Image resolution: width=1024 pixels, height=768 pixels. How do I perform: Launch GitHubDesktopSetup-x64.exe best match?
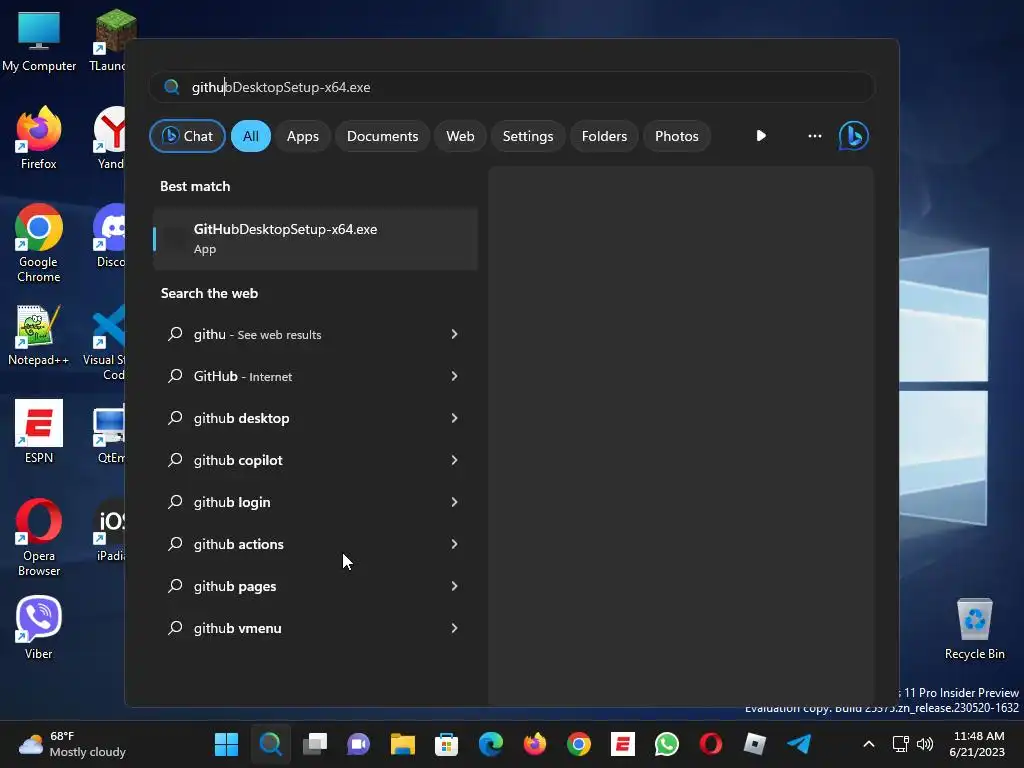coord(315,238)
